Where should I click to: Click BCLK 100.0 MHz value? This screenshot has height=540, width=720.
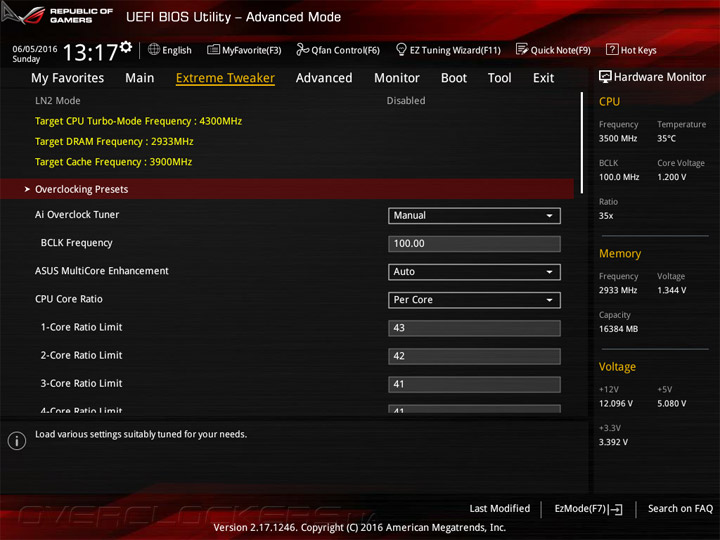[x=619, y=177]
